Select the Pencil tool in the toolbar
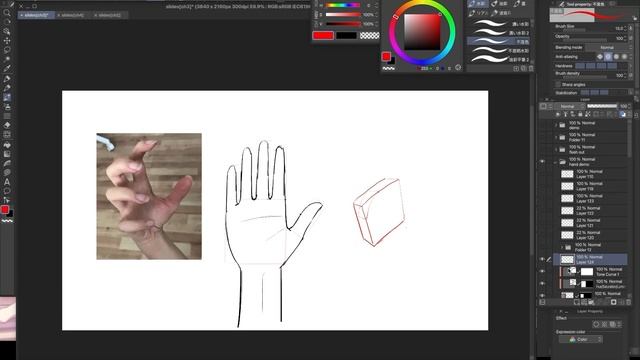 pyautogui.click(x=7, y=88)
